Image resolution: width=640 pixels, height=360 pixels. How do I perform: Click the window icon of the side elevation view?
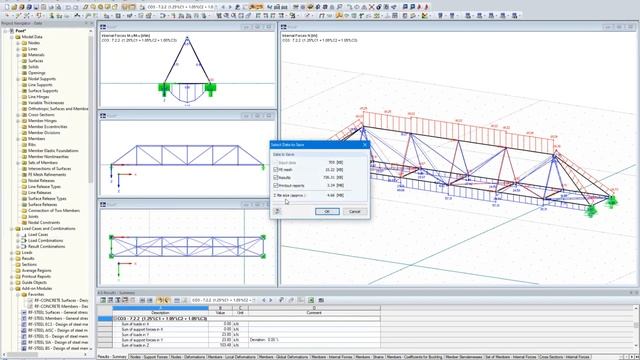[x=103, y=116]
